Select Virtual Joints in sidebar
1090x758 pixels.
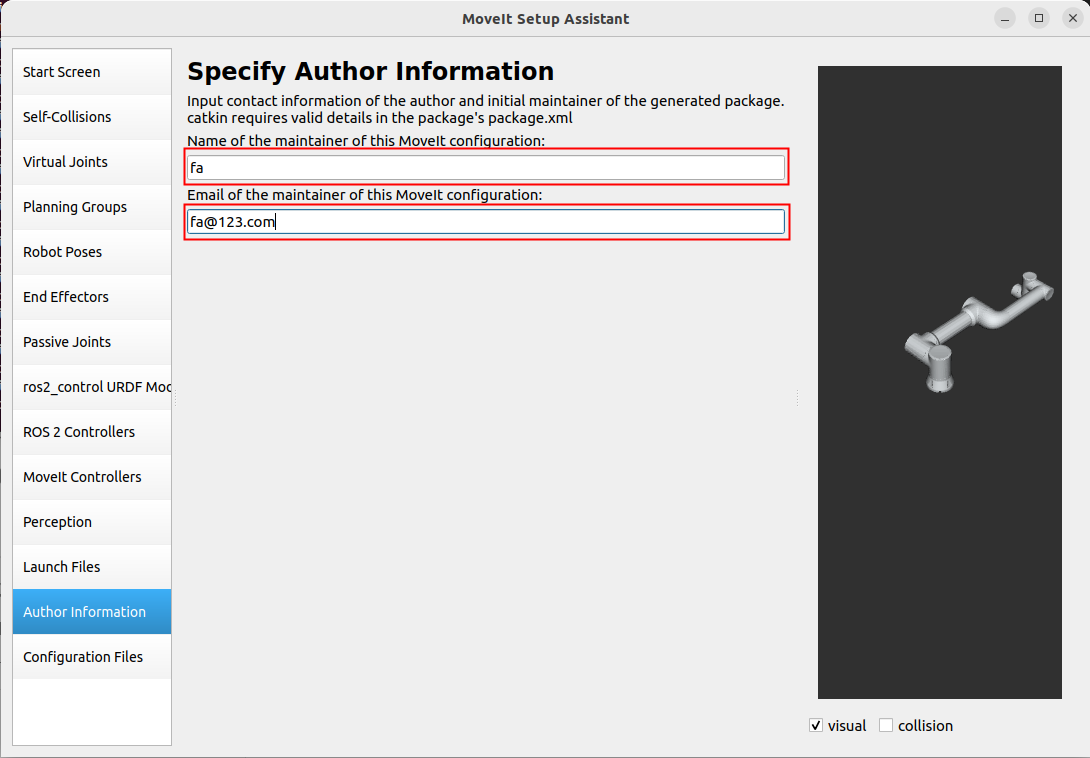92,162
